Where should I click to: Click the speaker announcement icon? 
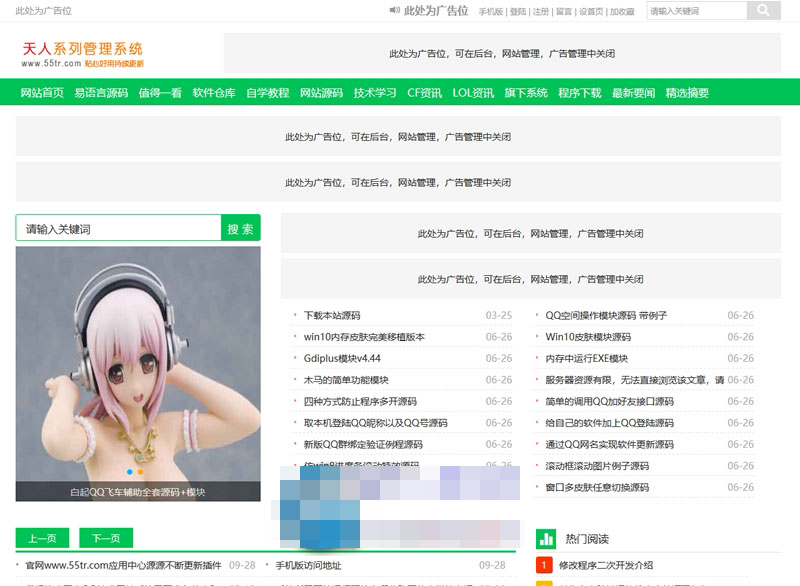394,11
